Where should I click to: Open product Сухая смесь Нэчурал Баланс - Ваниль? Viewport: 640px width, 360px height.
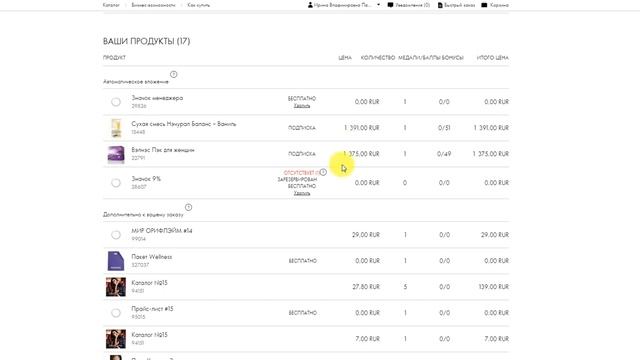pyautogui.click(x=184, y=124)
